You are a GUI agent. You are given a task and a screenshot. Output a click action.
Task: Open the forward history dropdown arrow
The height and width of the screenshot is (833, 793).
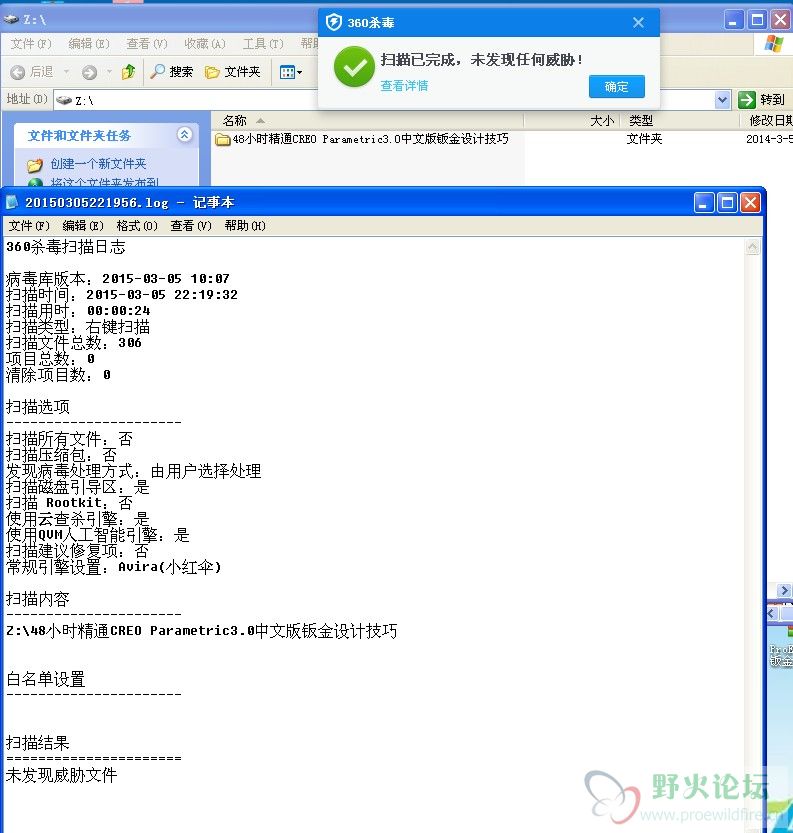(x=109, y=72)
